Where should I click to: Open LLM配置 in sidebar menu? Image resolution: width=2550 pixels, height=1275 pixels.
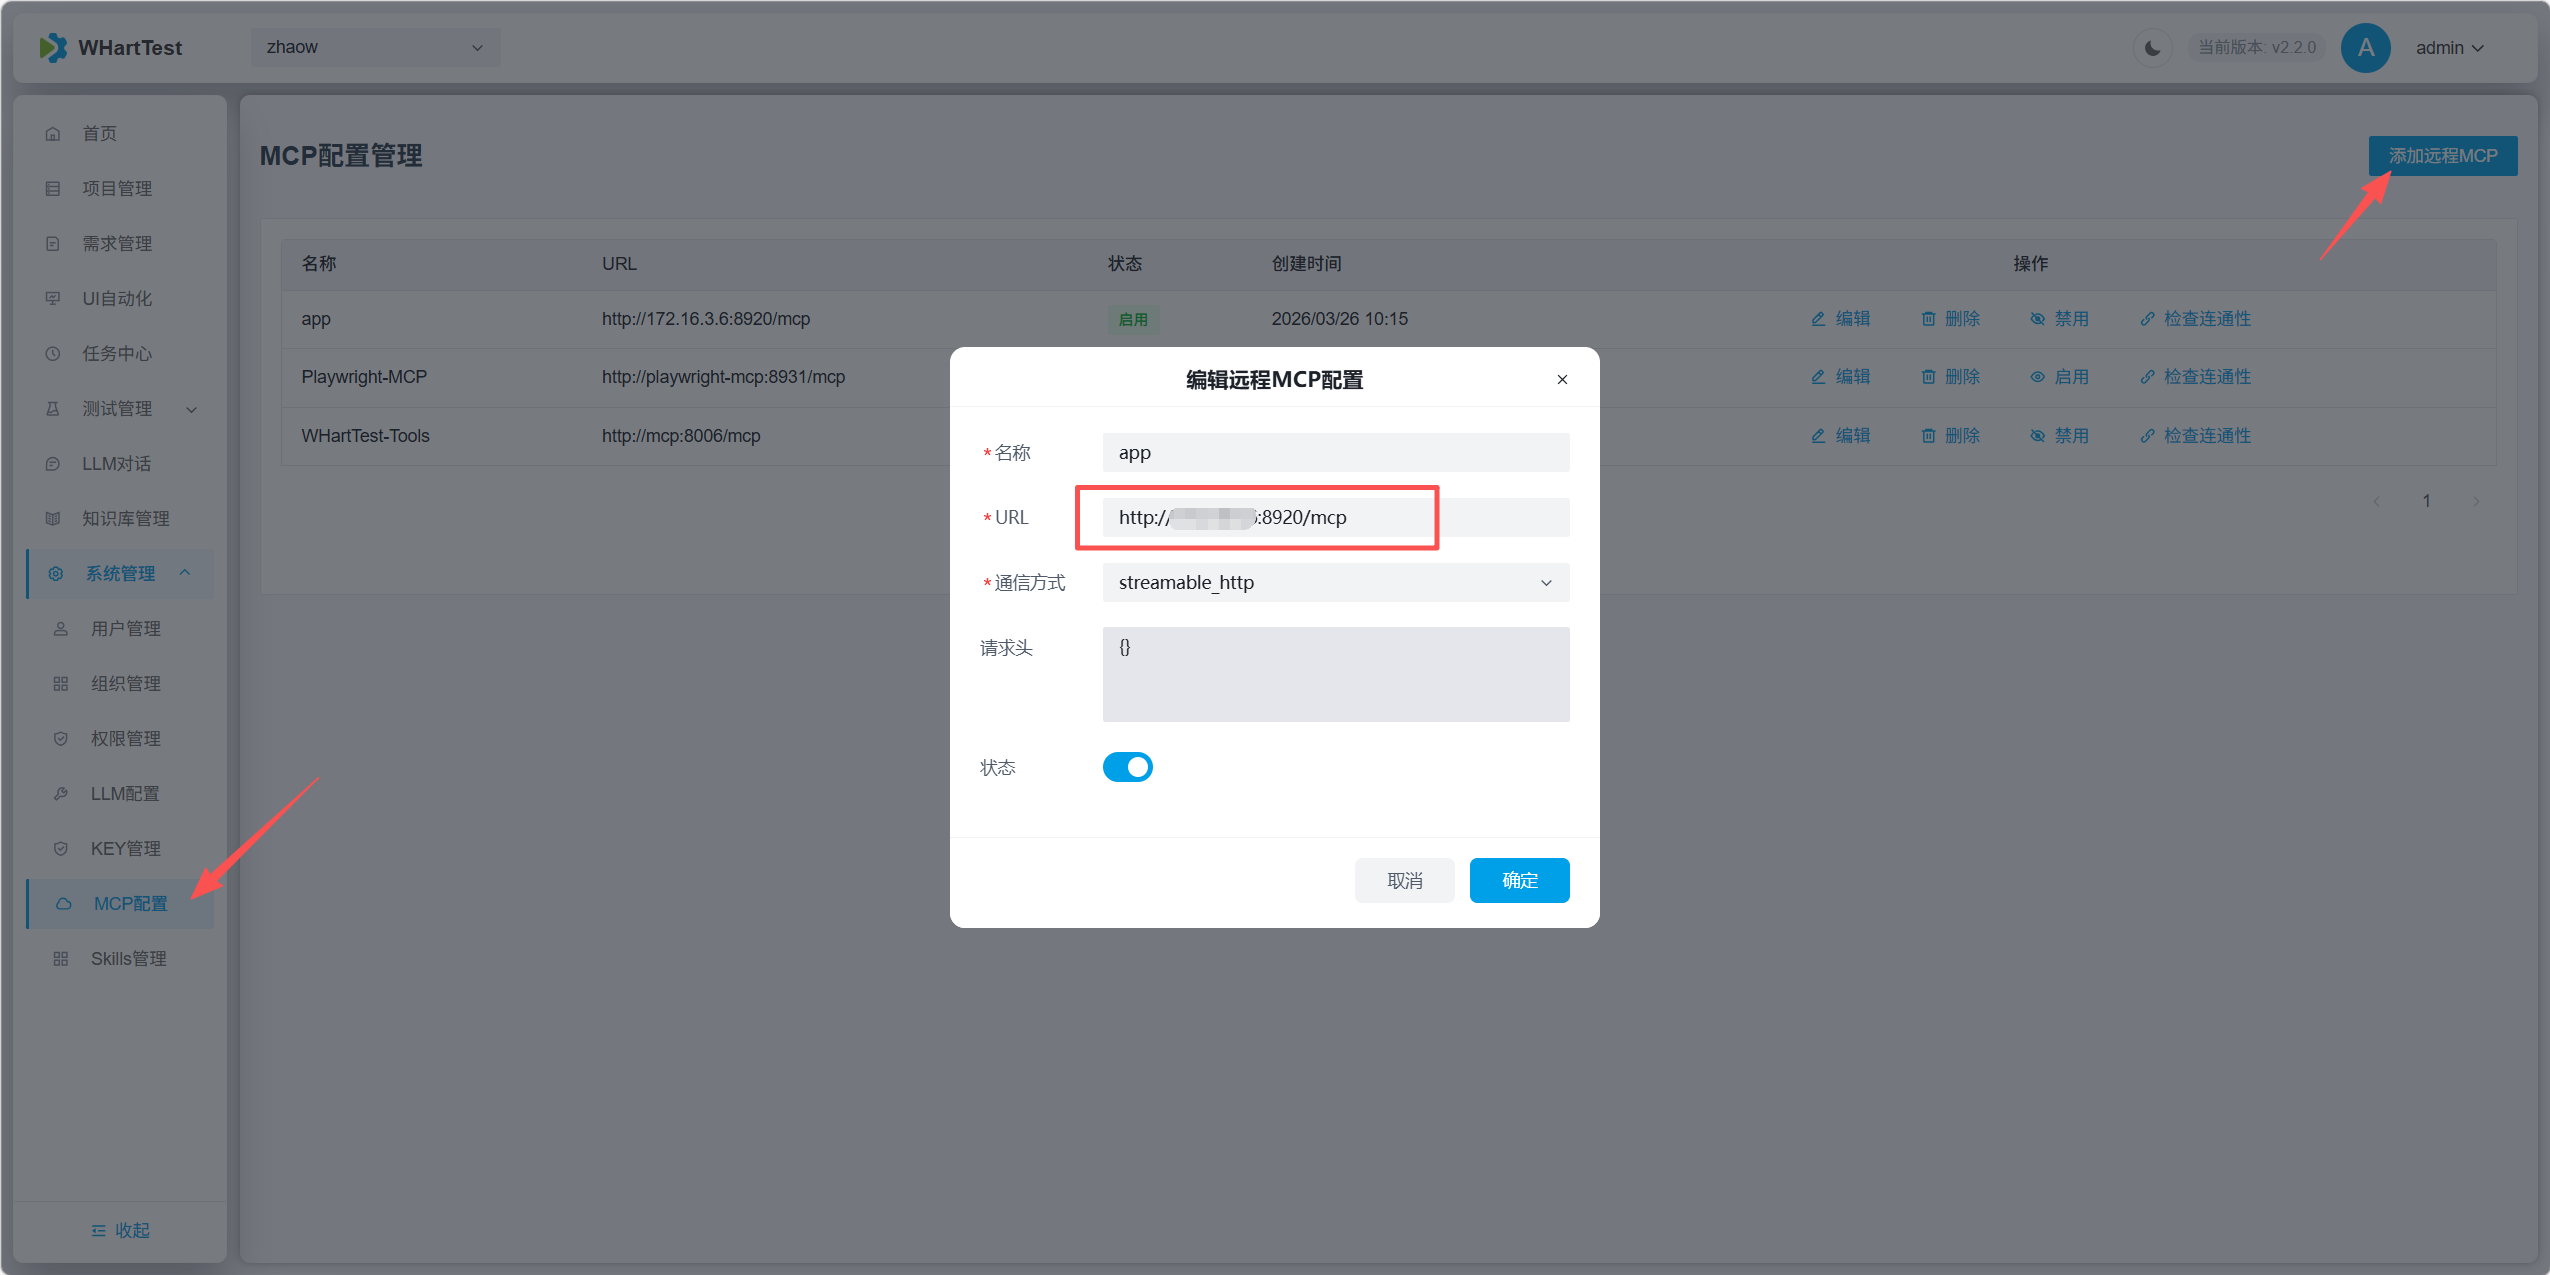pos(125,794)
